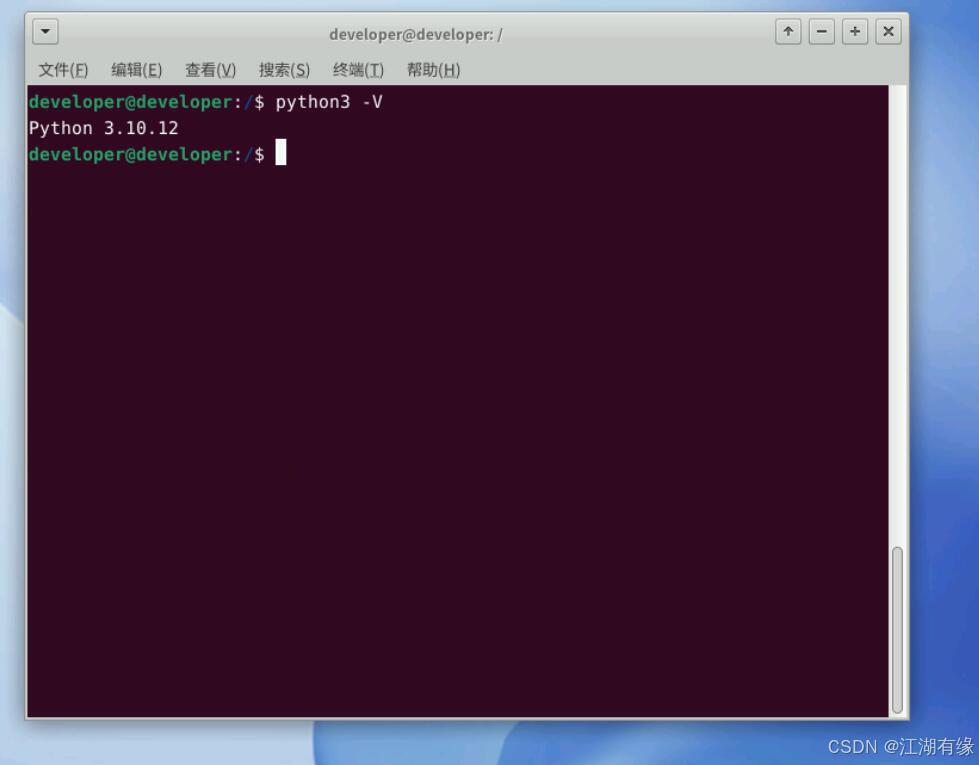Click the 'Python 3.10.12' output text

point(104,129)
